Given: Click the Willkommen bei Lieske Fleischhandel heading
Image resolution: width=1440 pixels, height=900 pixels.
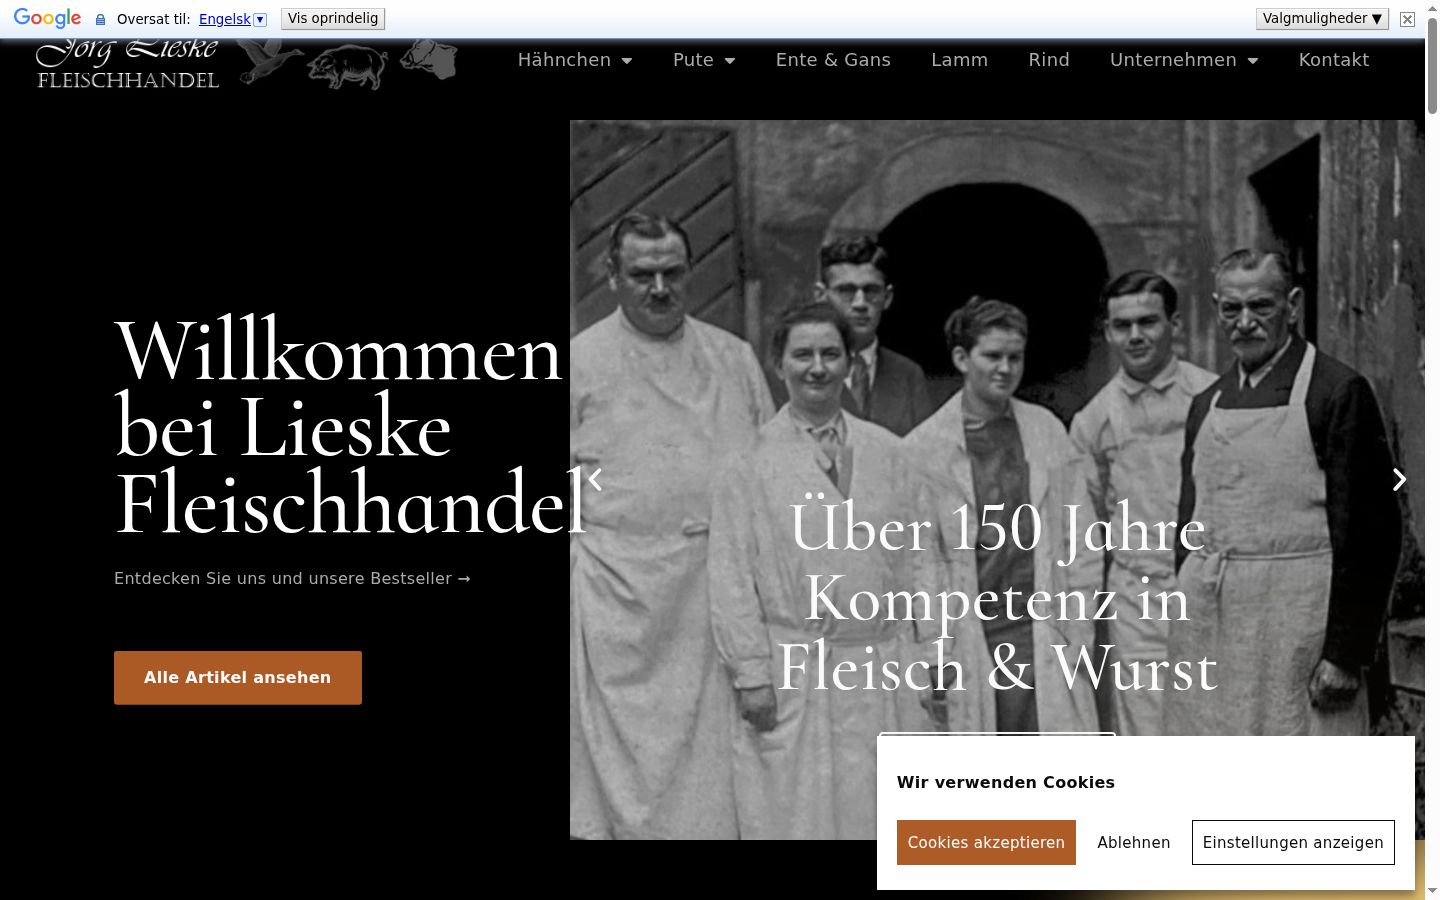Looking at the screenshot, I should click(350, 428).
